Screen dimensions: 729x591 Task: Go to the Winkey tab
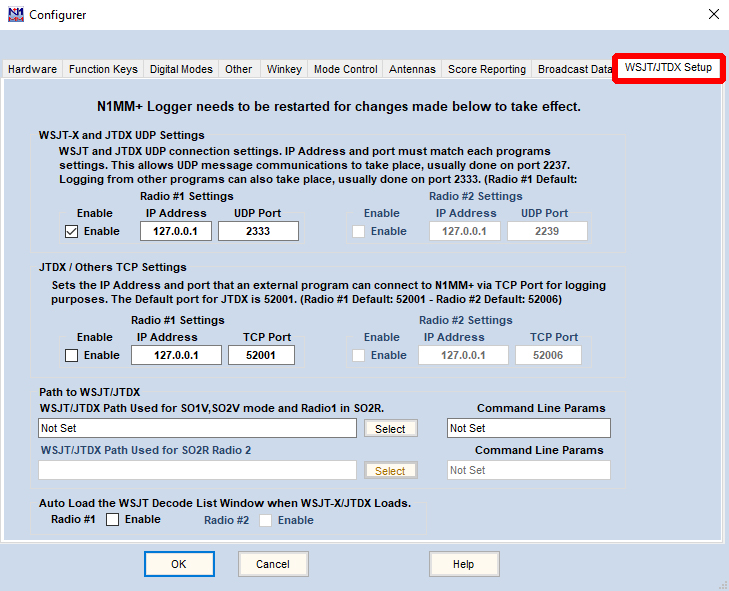coord(284,69)
